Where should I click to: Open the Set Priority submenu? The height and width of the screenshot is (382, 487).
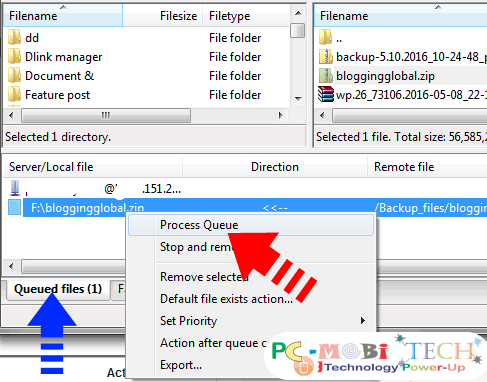coord(251,321)
